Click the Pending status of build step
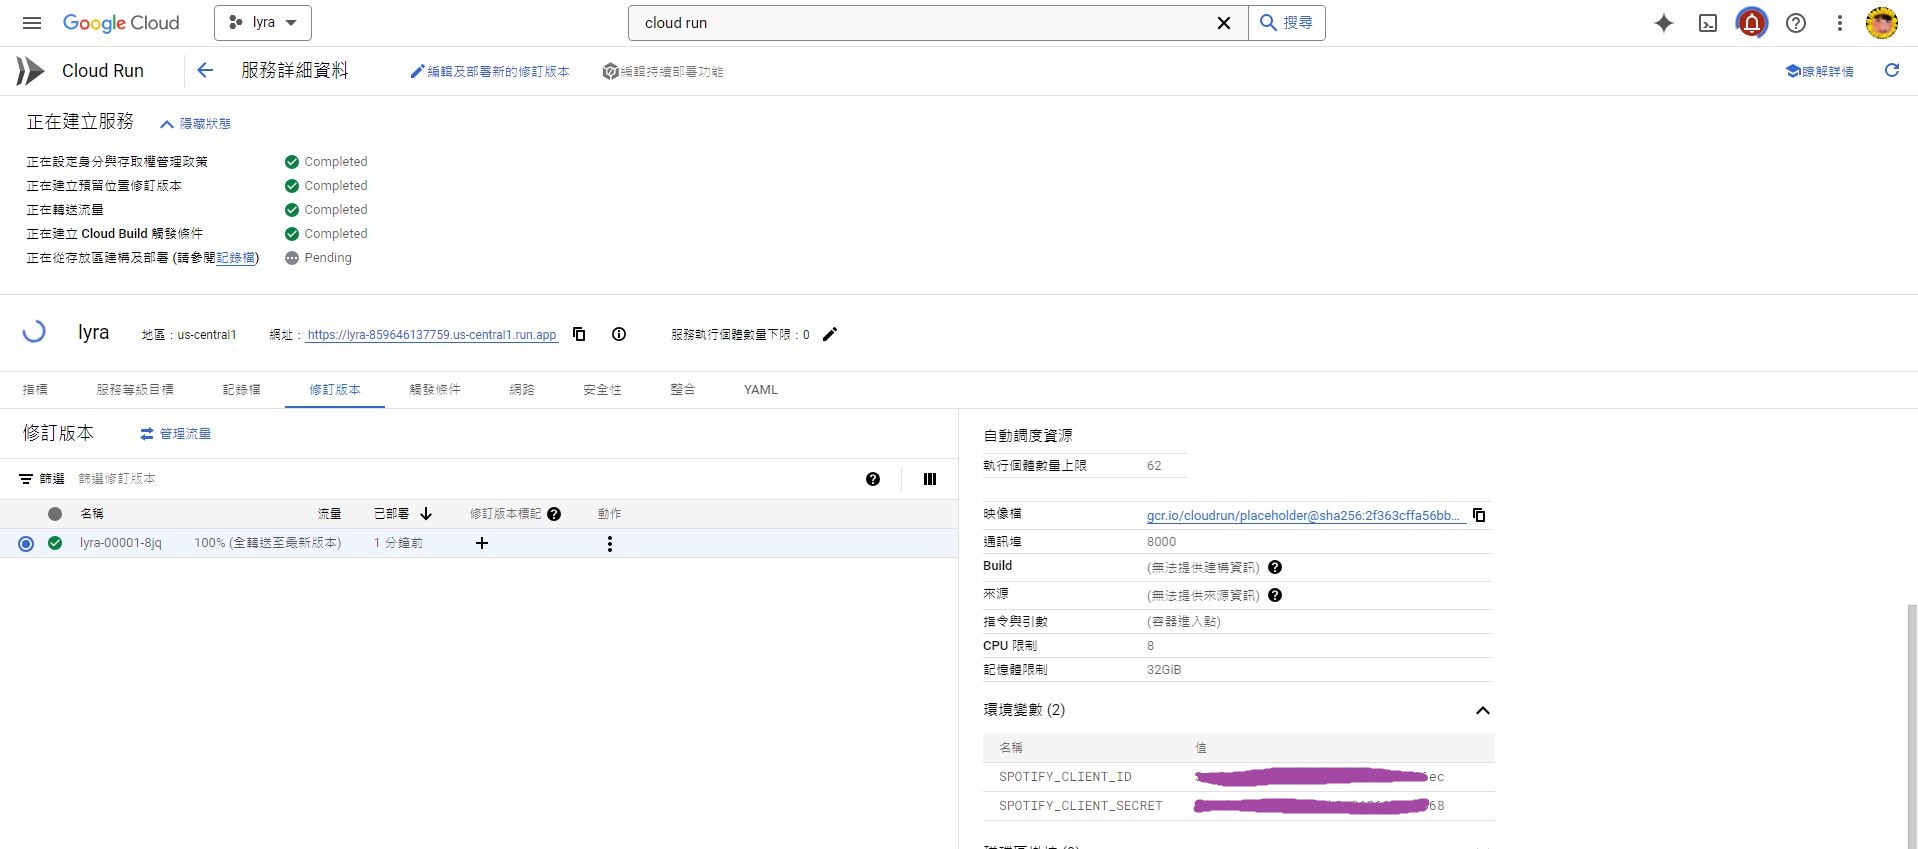The image size is (1918, 849). [328, 258]
